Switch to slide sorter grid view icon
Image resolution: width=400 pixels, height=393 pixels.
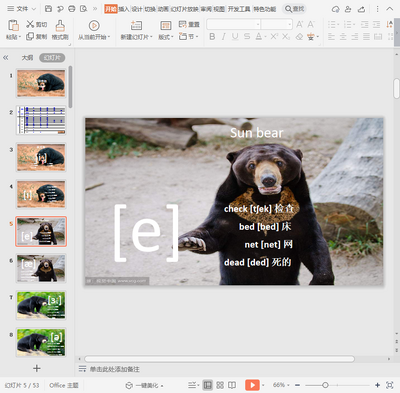[220, 385]
